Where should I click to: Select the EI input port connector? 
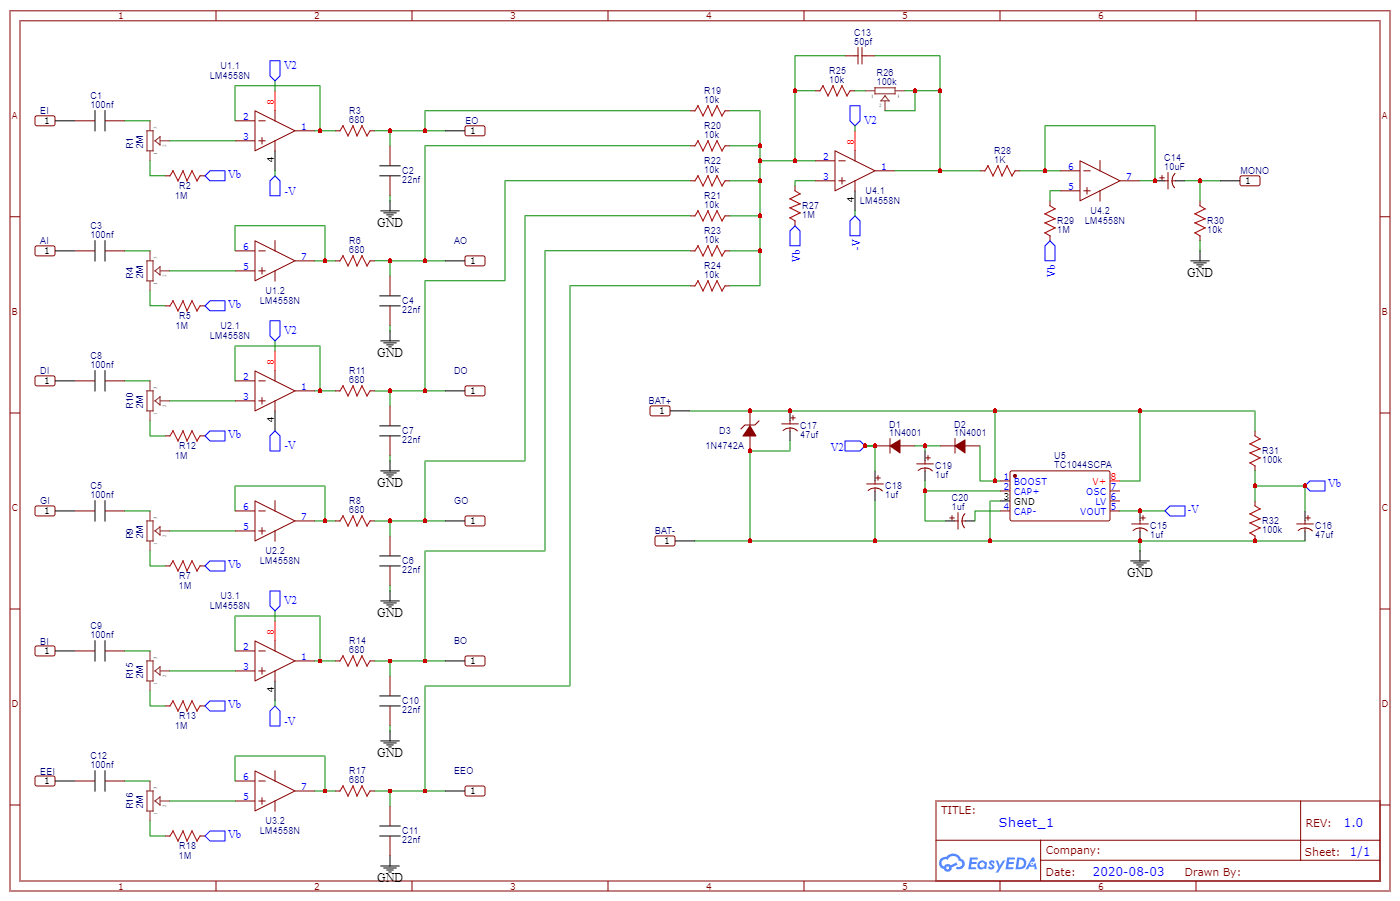coord(45,121)
